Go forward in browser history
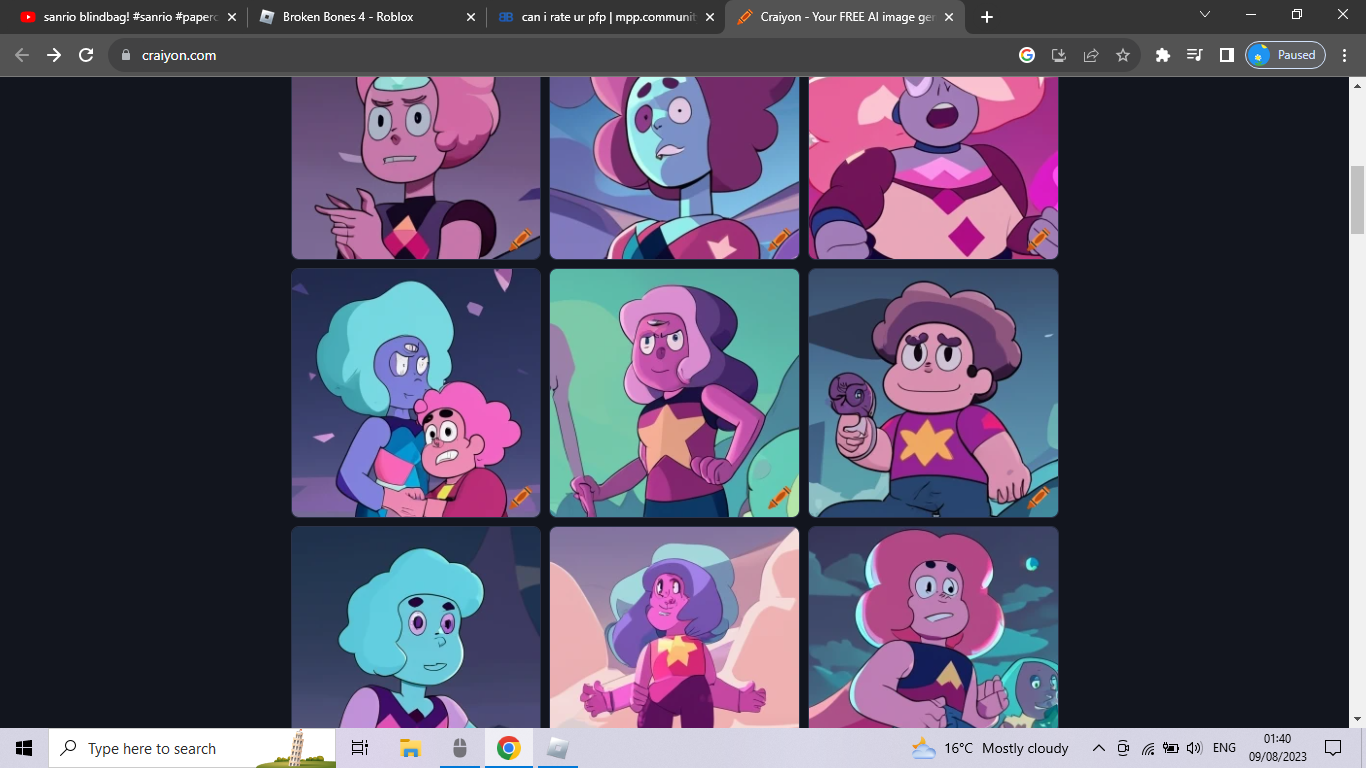 coord(54,55)
